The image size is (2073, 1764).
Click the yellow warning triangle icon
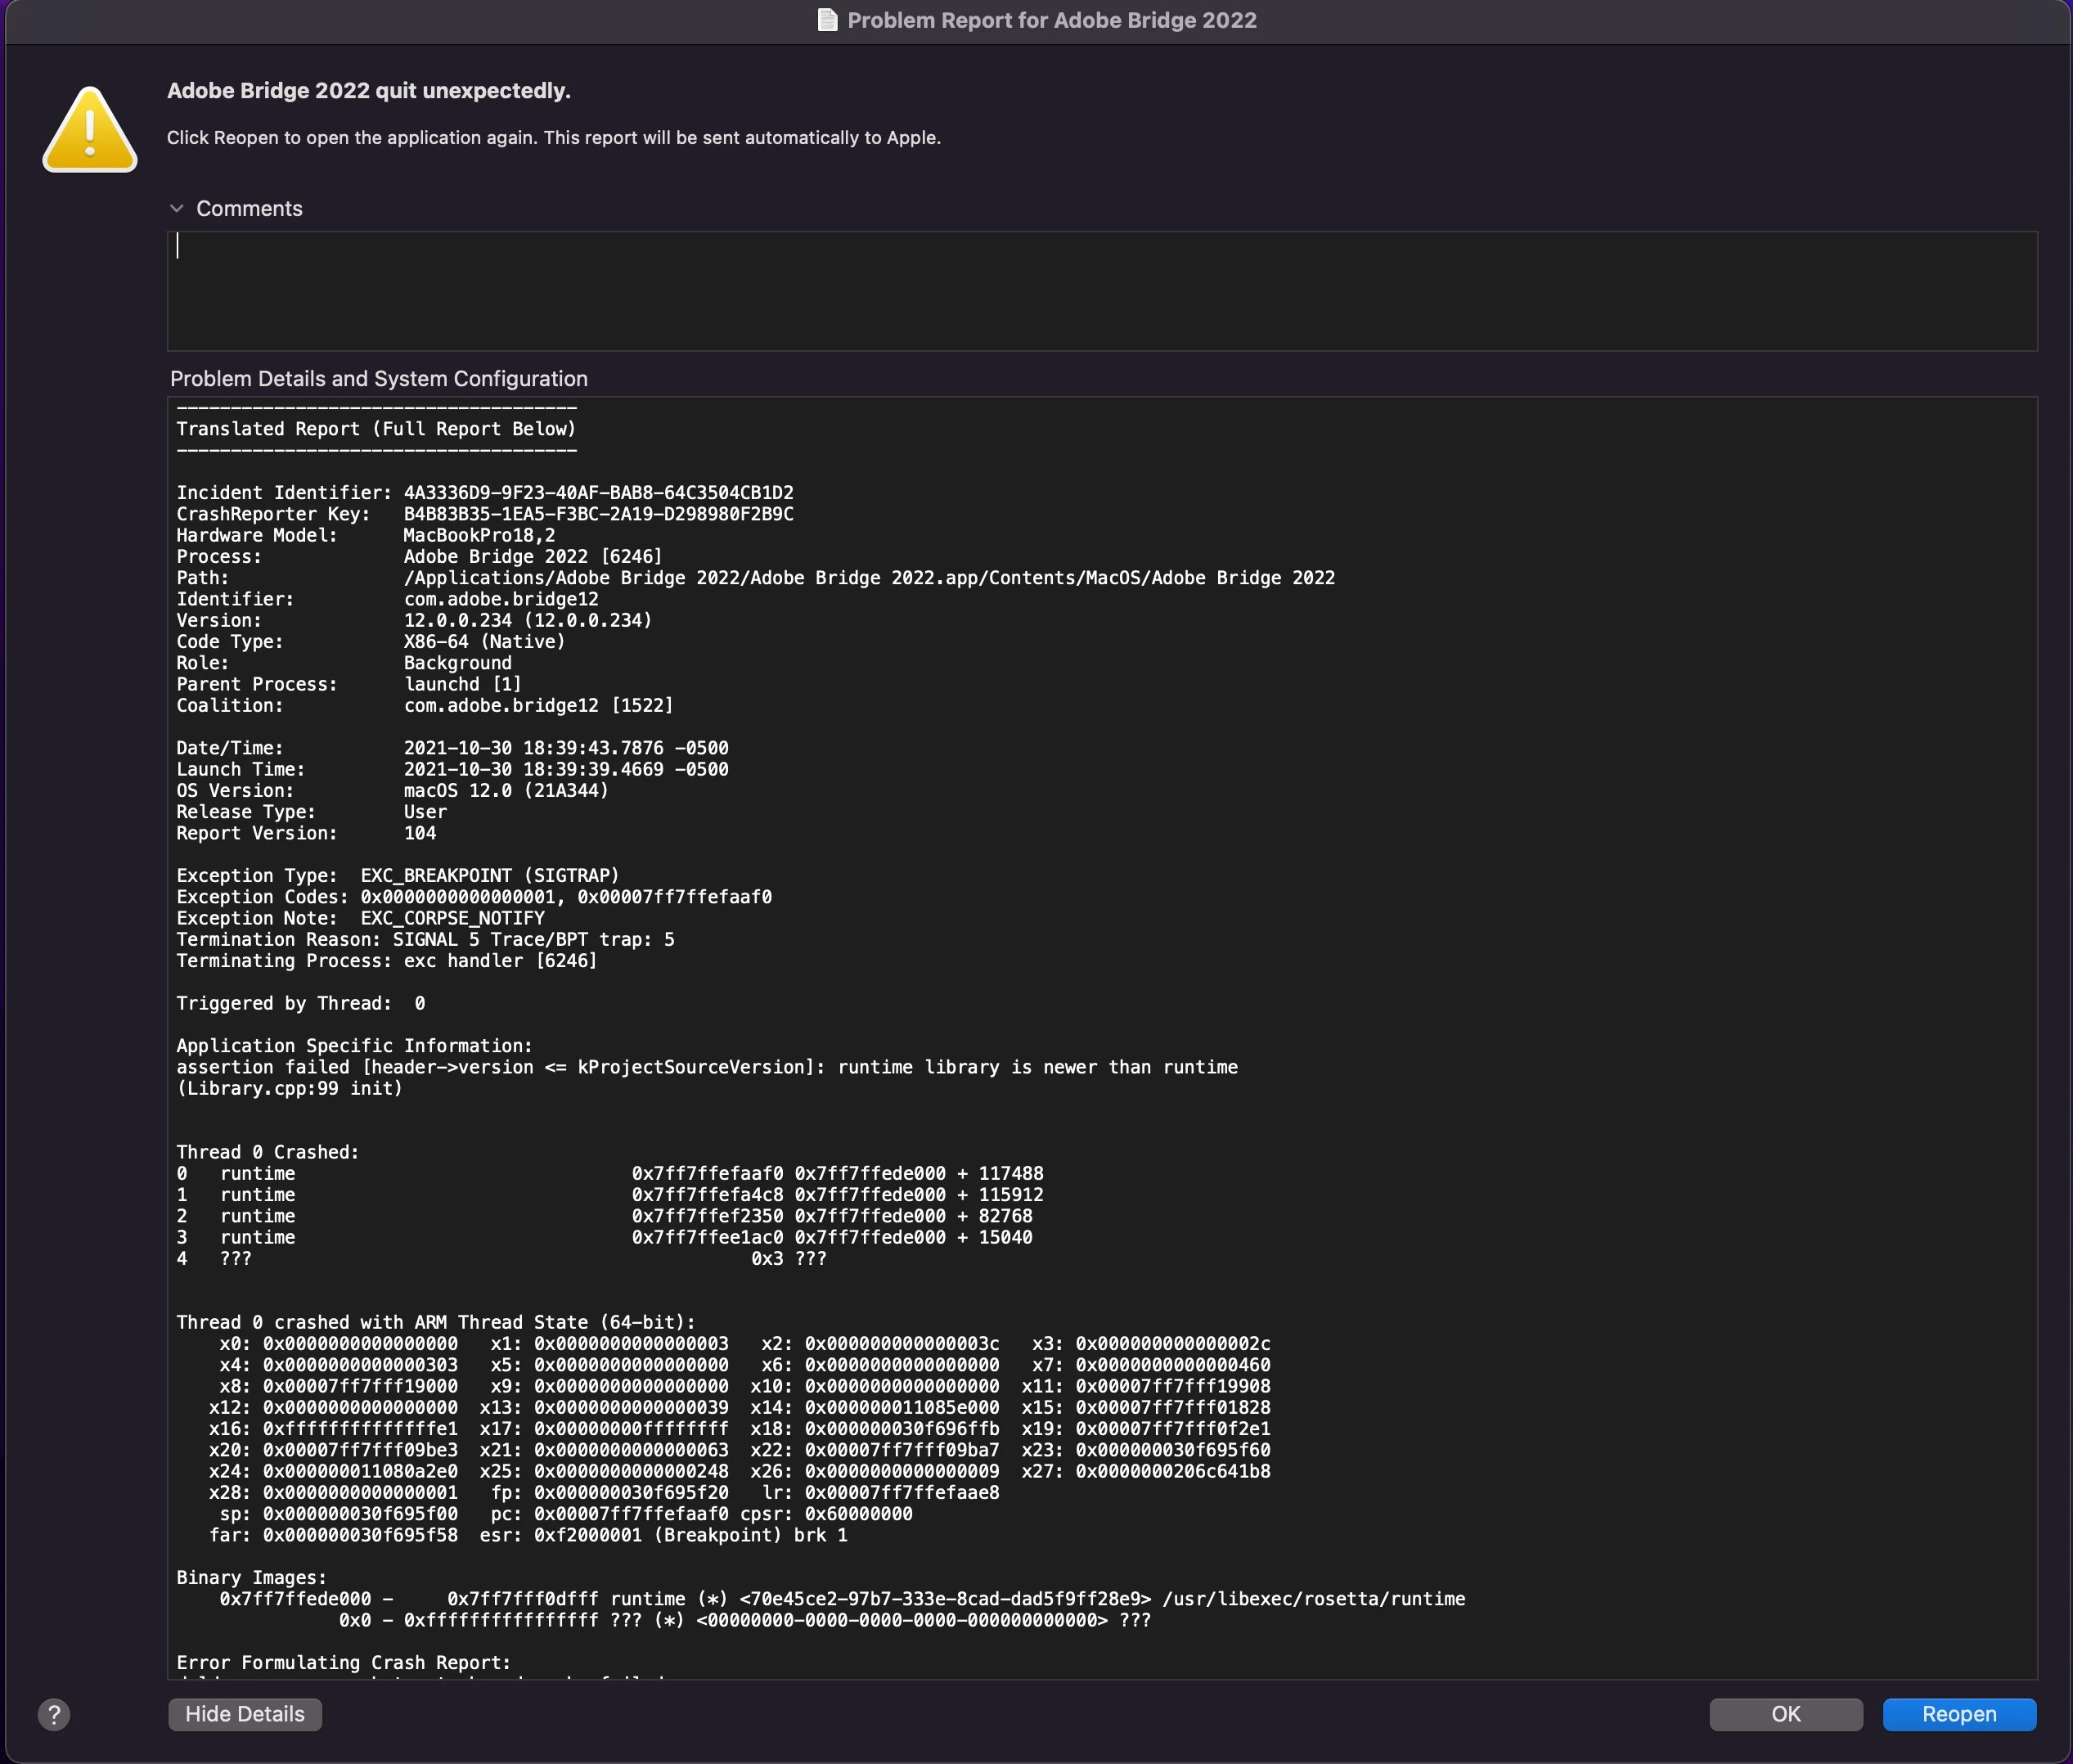click(90, 131)
